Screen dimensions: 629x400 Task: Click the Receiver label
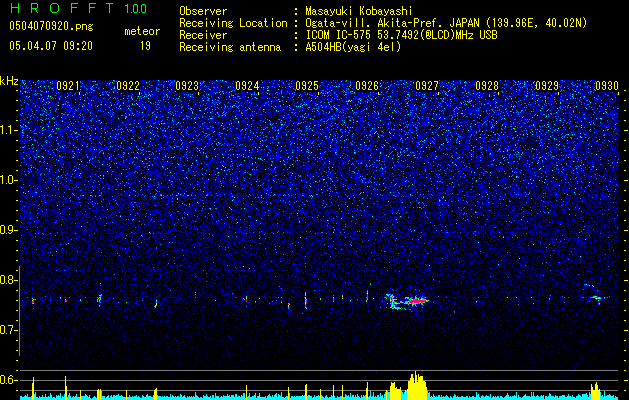point(203,35)
